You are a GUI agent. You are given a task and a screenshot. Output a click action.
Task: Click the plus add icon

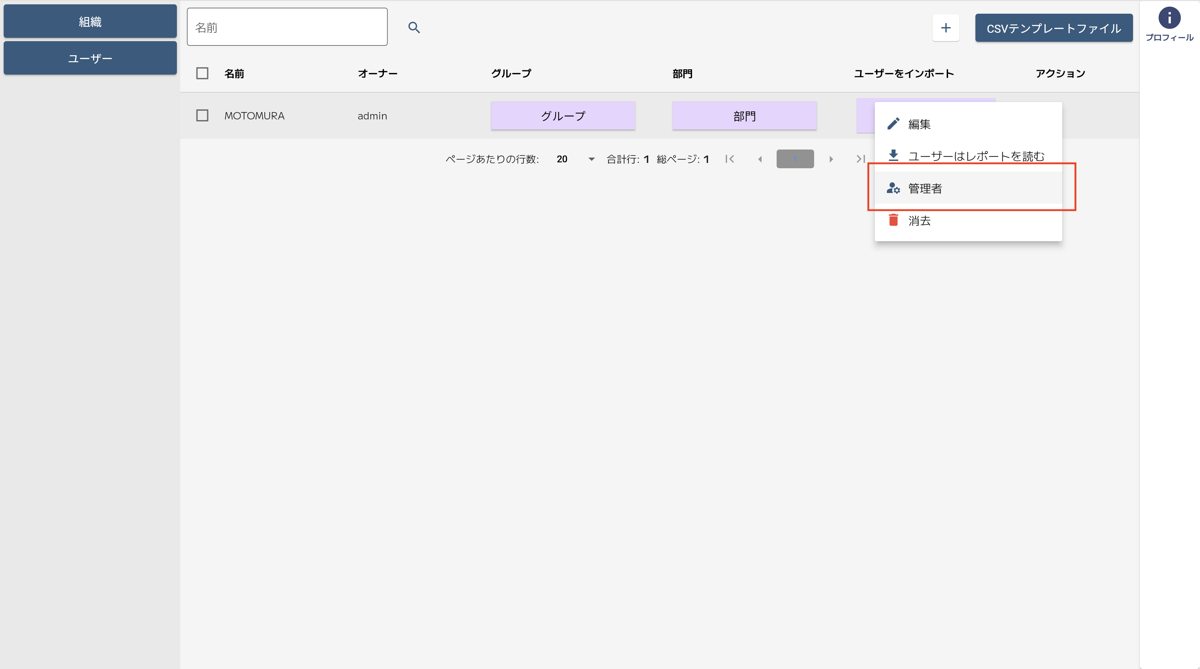(x=946, y=28)
